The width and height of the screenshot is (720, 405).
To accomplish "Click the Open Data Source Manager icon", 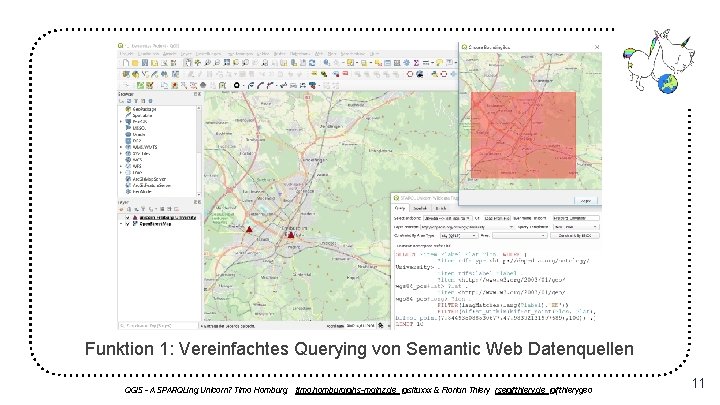I will [126, 74].
